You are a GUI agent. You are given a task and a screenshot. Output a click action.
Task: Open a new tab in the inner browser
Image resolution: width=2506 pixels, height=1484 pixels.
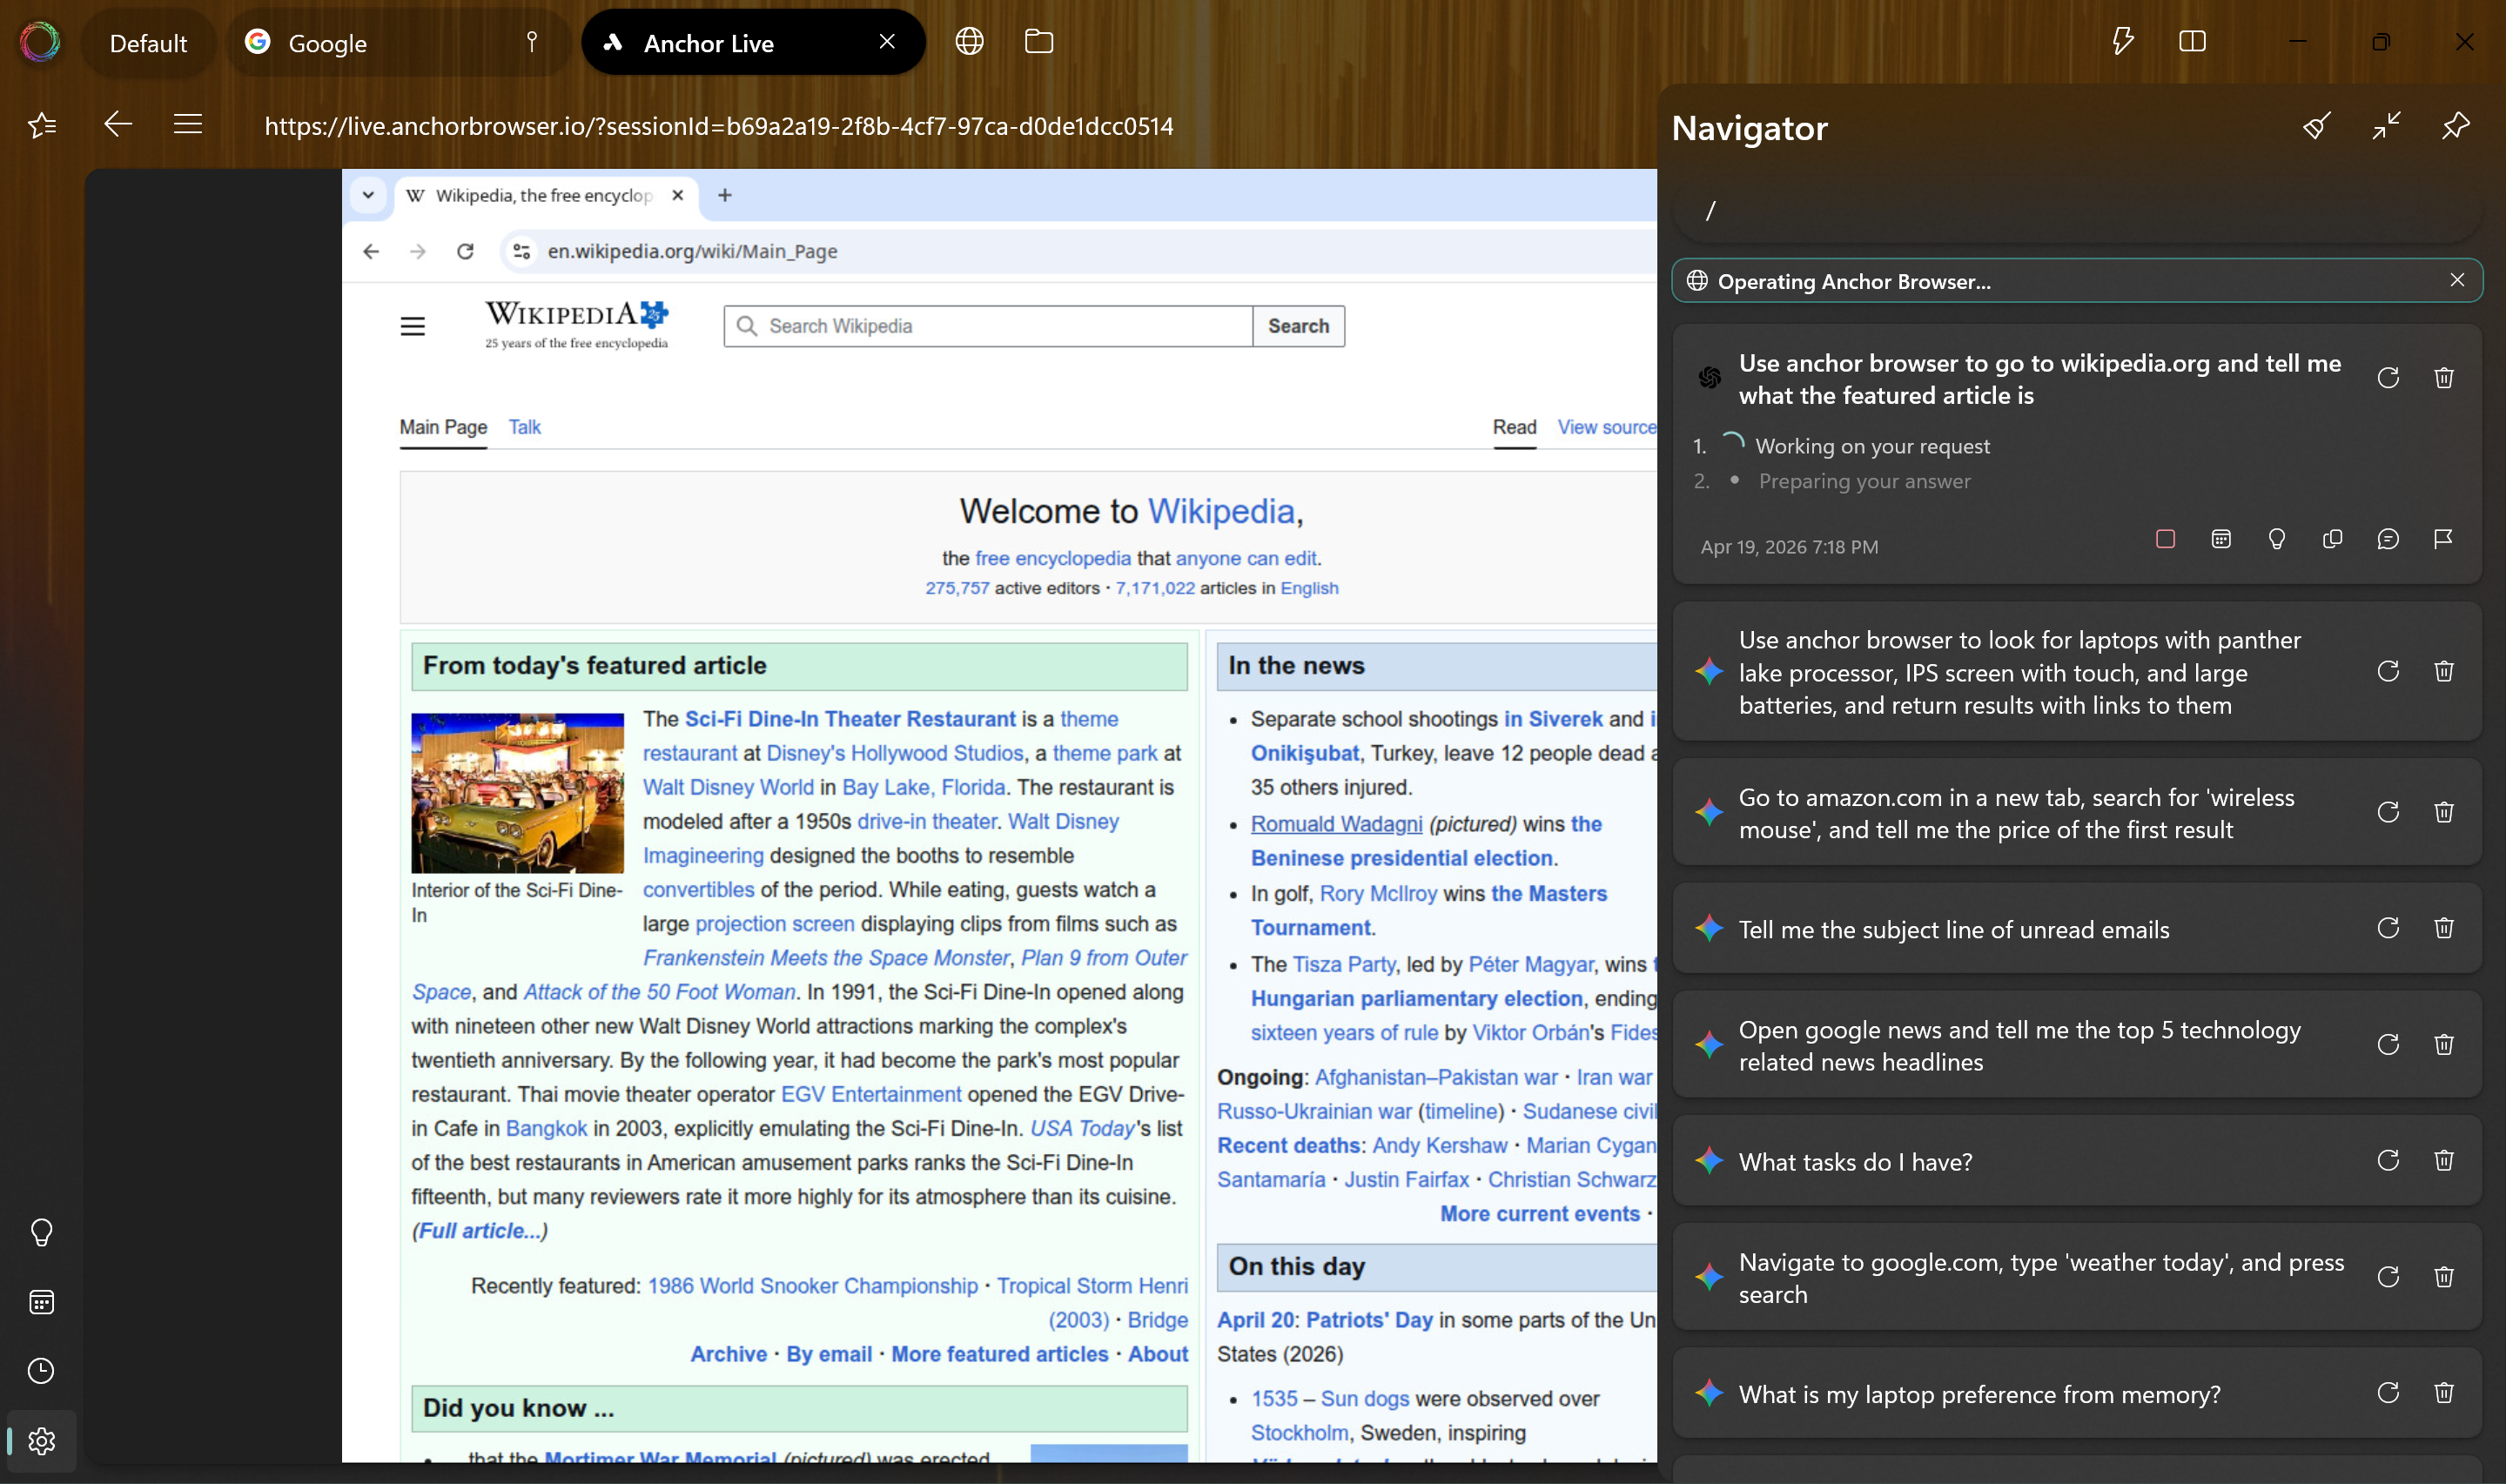(725, 195)
